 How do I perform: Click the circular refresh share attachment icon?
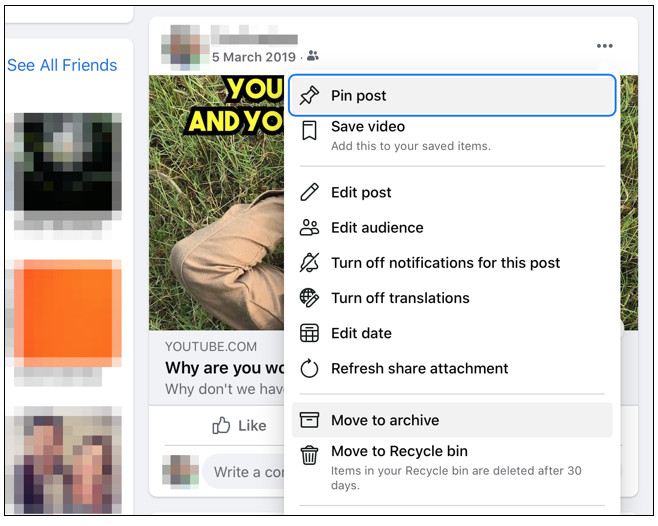pos(310,368)
